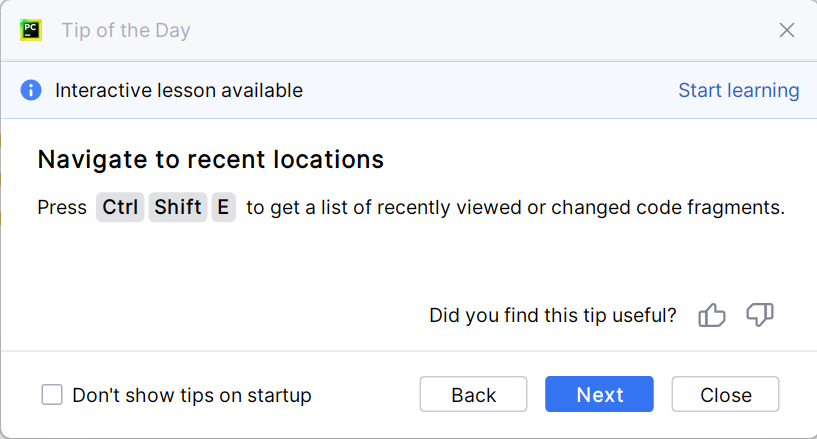Click the blue info icon in banner
The image size is (817, 439).
tap(31, 90)
